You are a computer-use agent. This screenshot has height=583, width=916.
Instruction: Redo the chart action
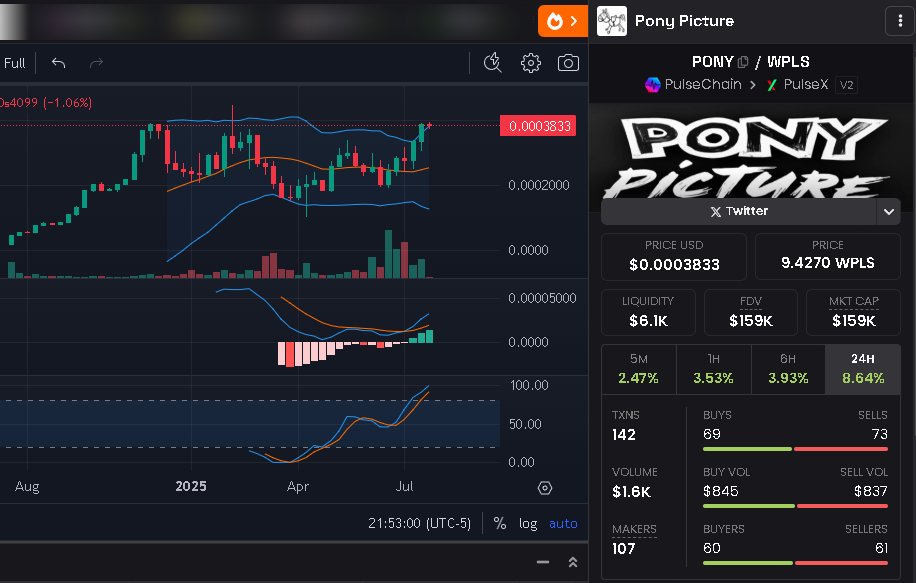(x=96, y=63)
